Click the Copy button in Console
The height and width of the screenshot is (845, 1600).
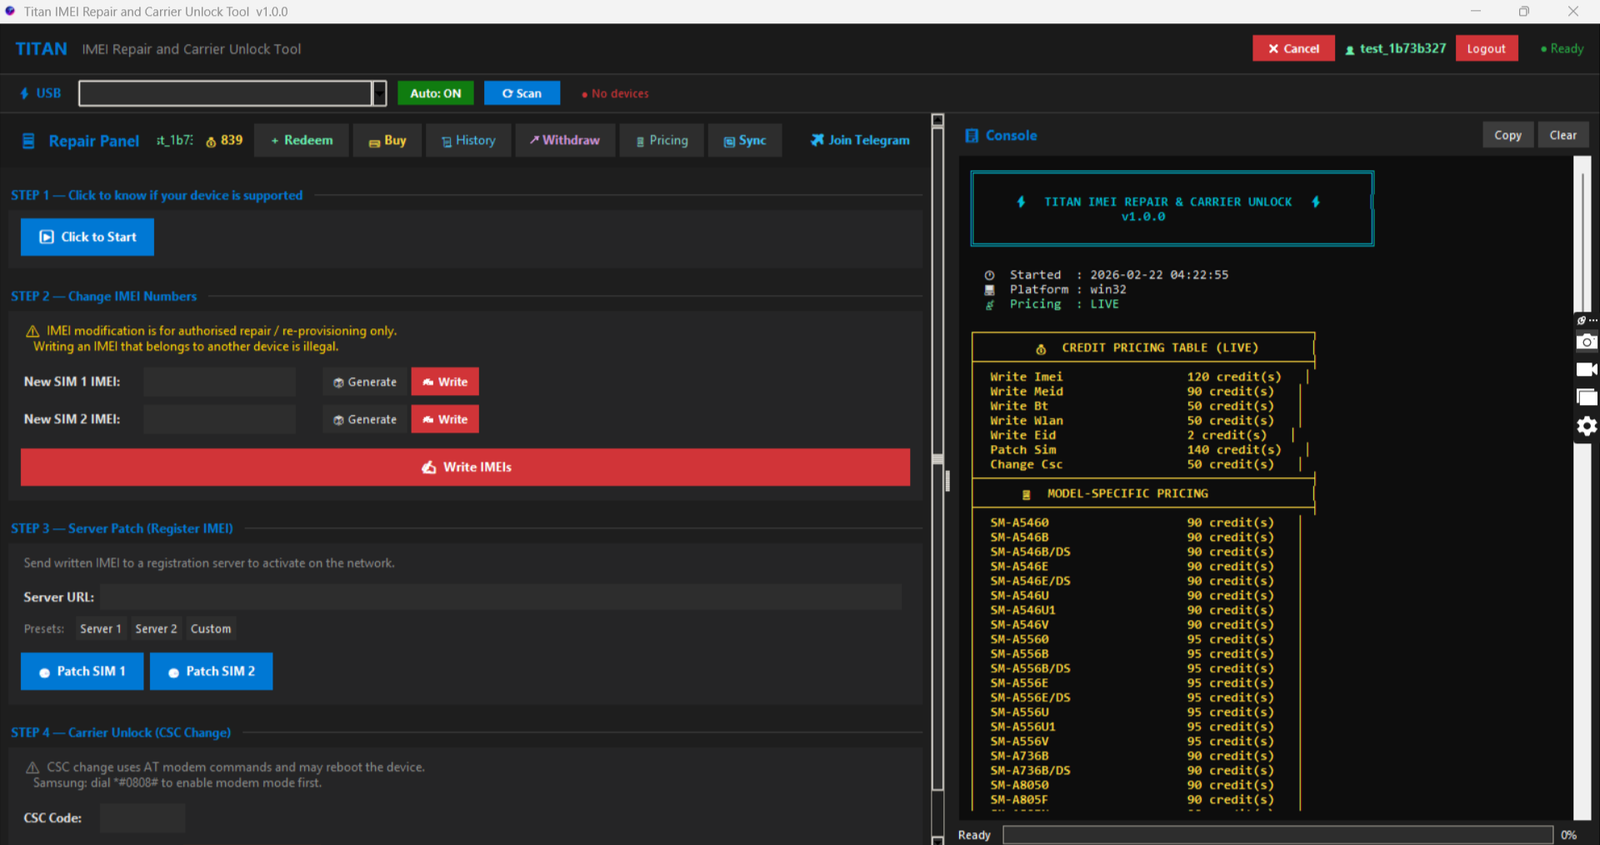tap(1507, 135)
